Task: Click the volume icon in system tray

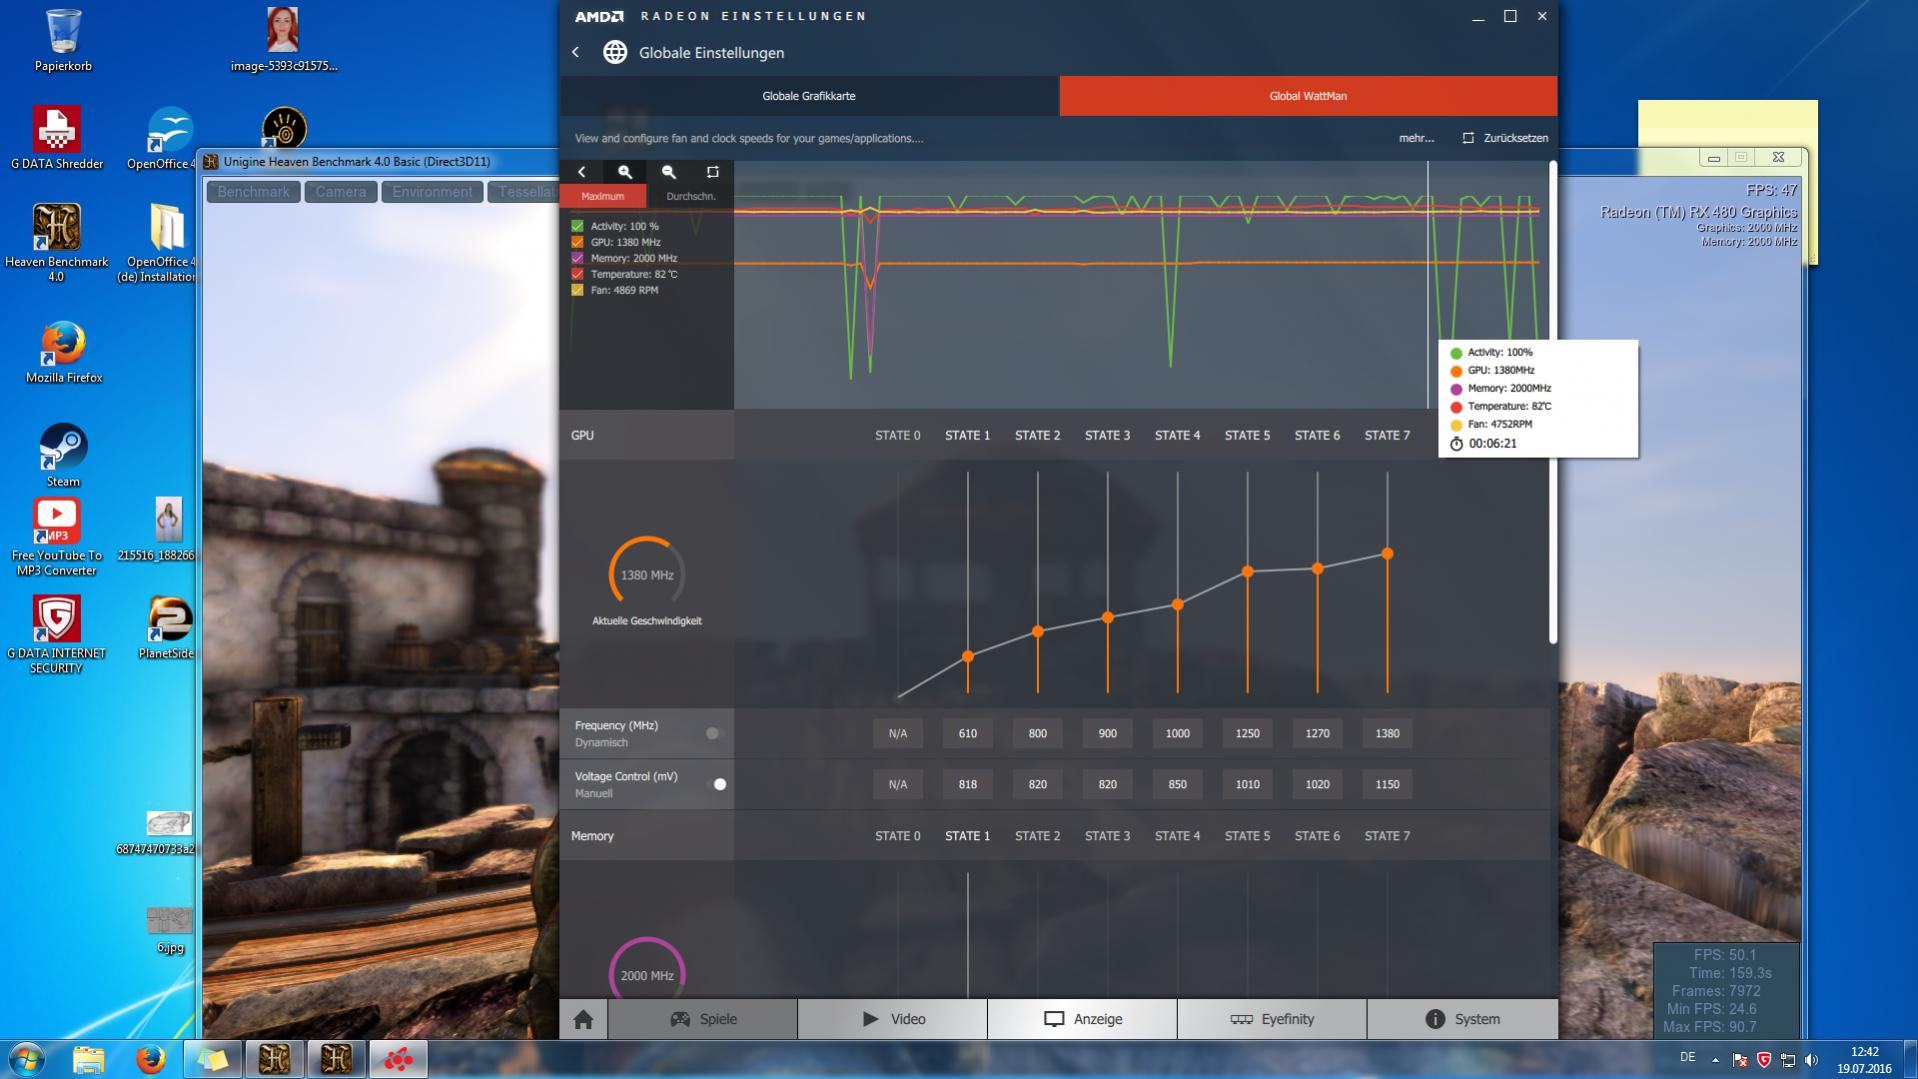Action: (1811, 1060)
